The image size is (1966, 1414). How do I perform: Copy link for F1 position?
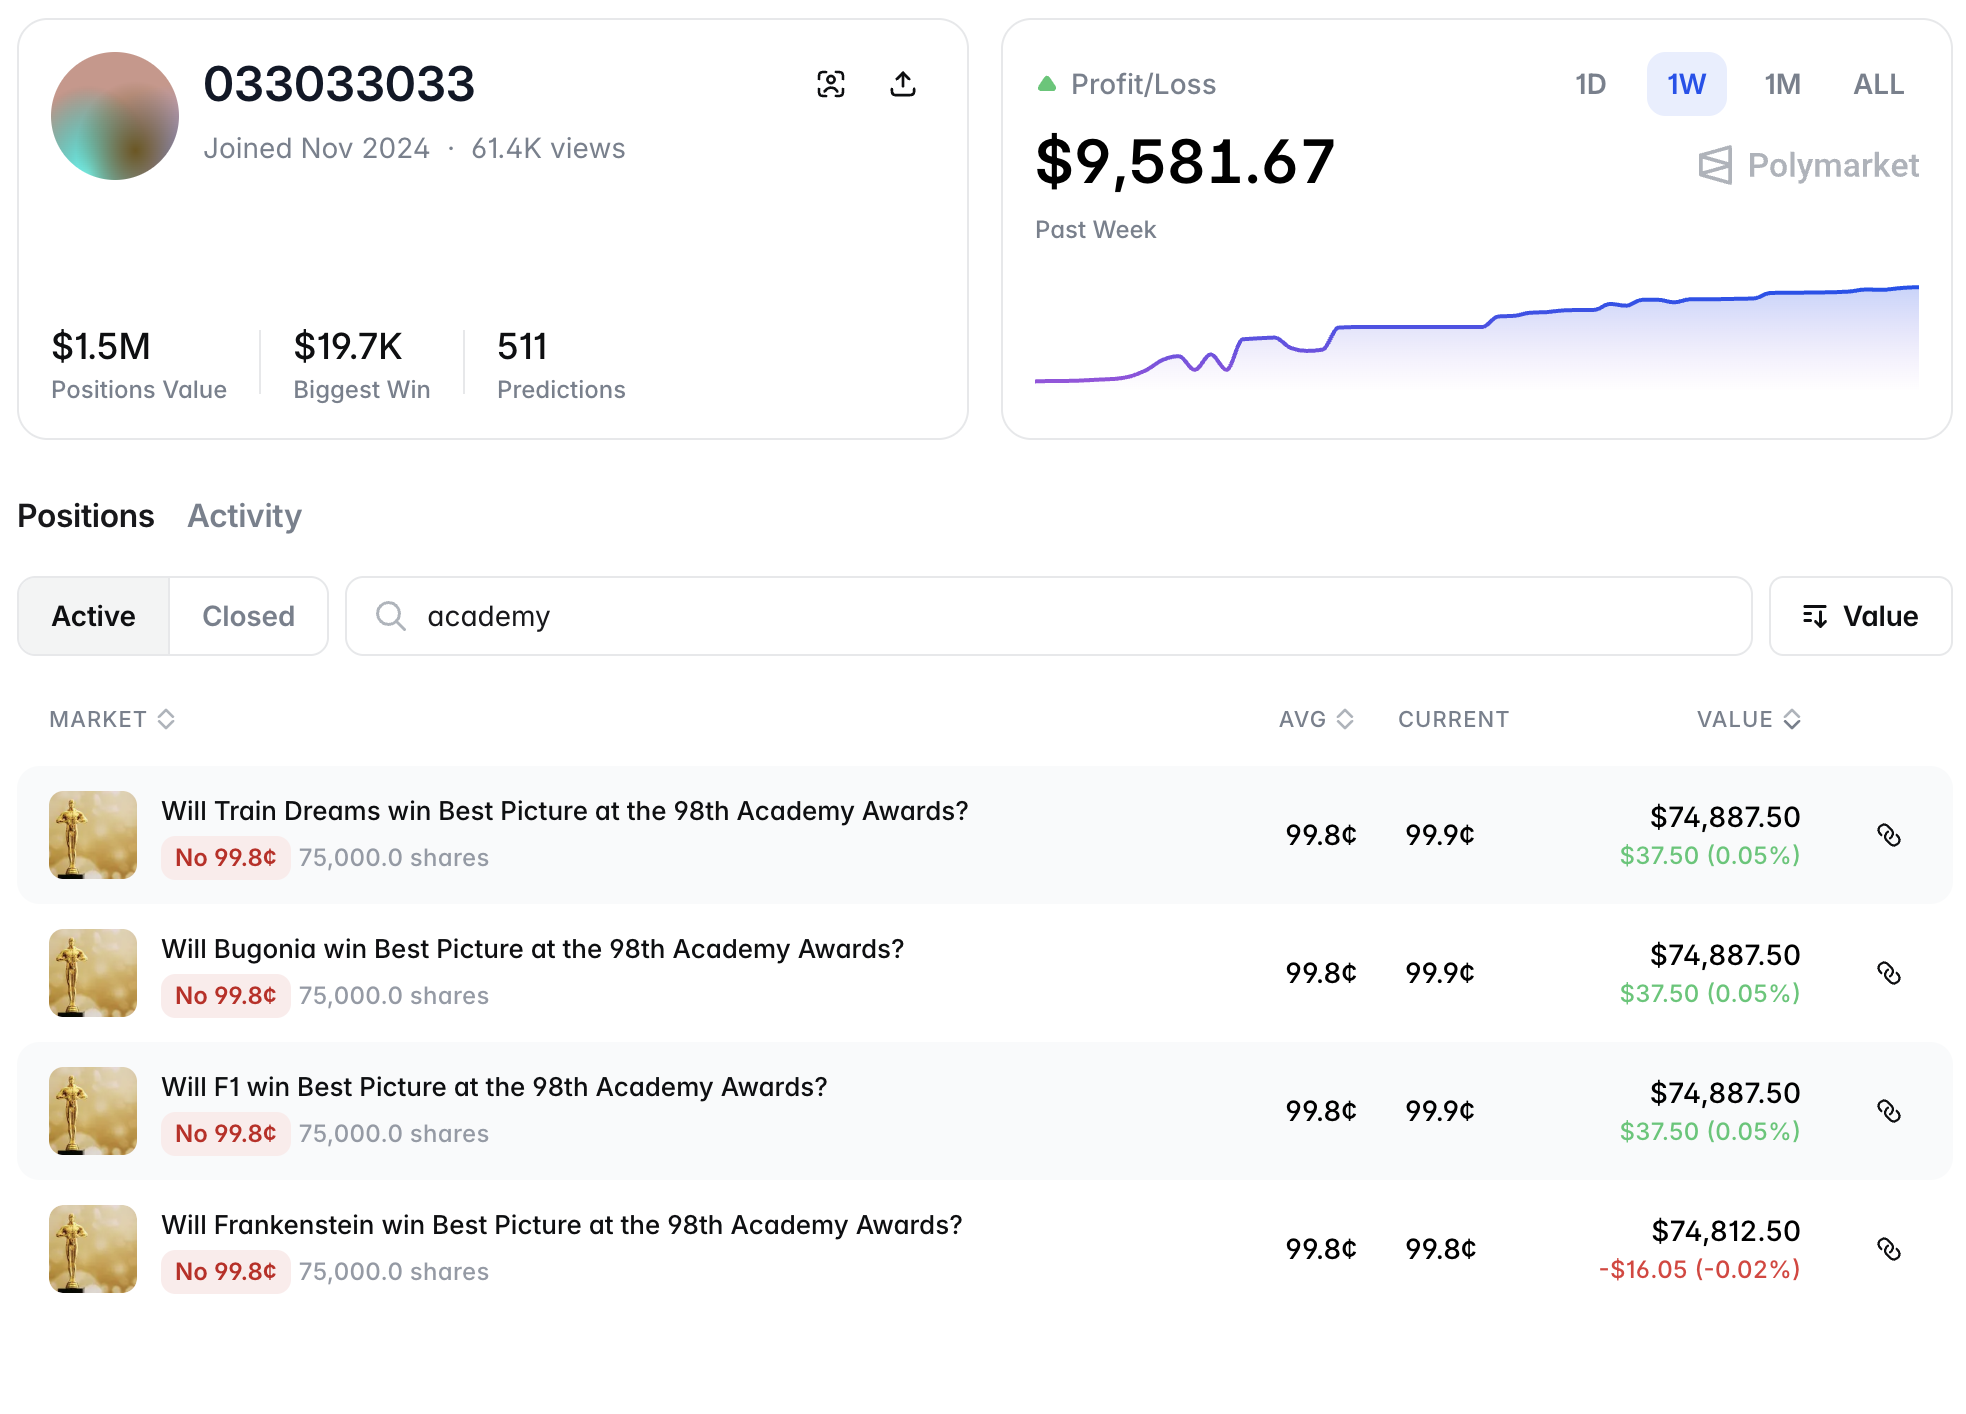[x=1888, y=1111]
